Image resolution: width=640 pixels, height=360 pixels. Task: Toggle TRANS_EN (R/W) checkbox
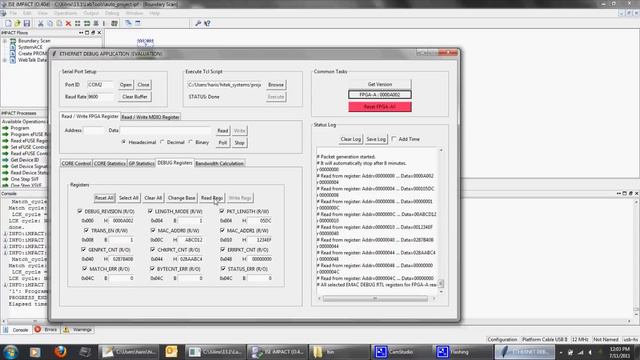[86, 230]
